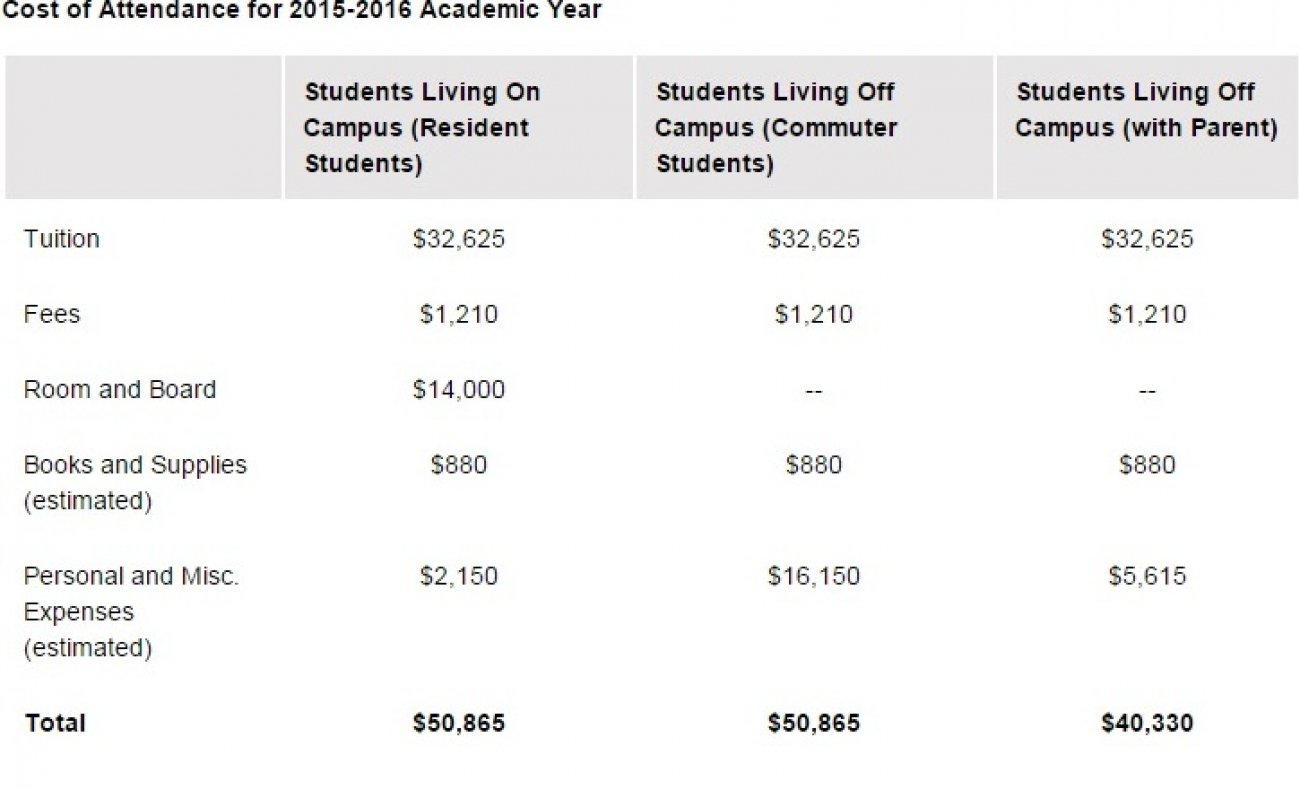Select the commuter students books $880 value
1300x789 pixels.
point(813,465)
